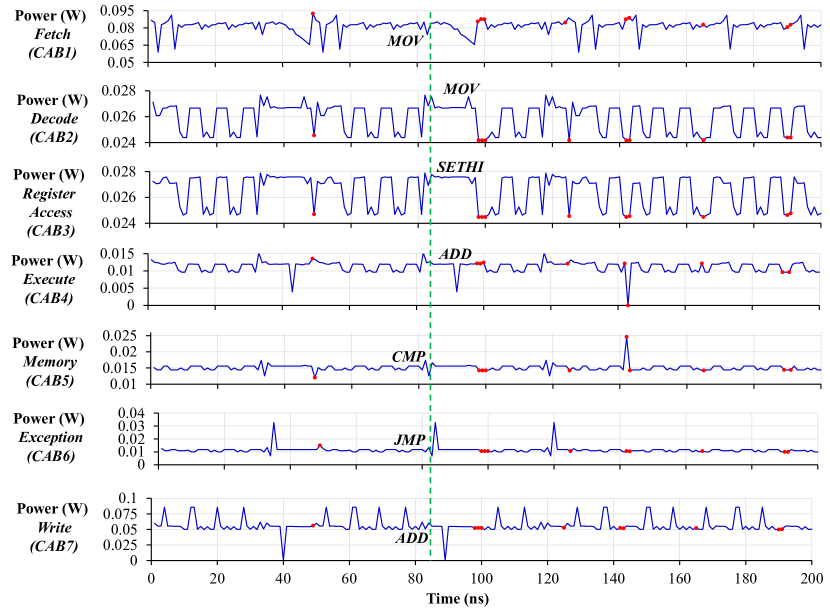Screen dimensions: 830x611
Task: Click the Execute stage label
Action: pos(49,279)
